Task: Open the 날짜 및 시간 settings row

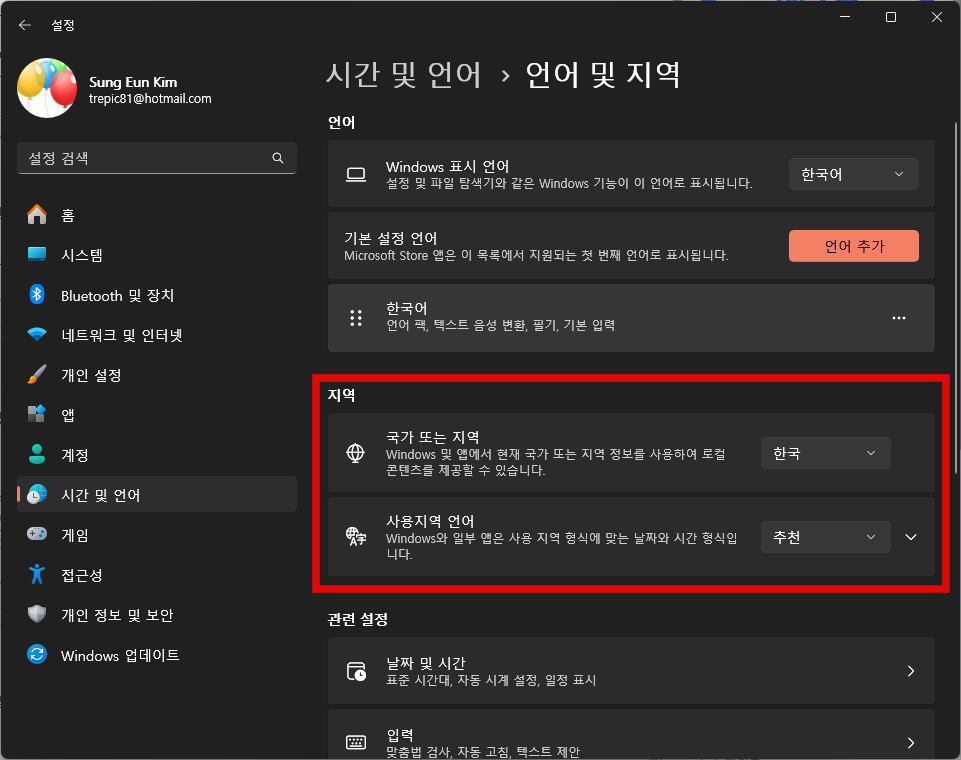Action: click(630, 671)
